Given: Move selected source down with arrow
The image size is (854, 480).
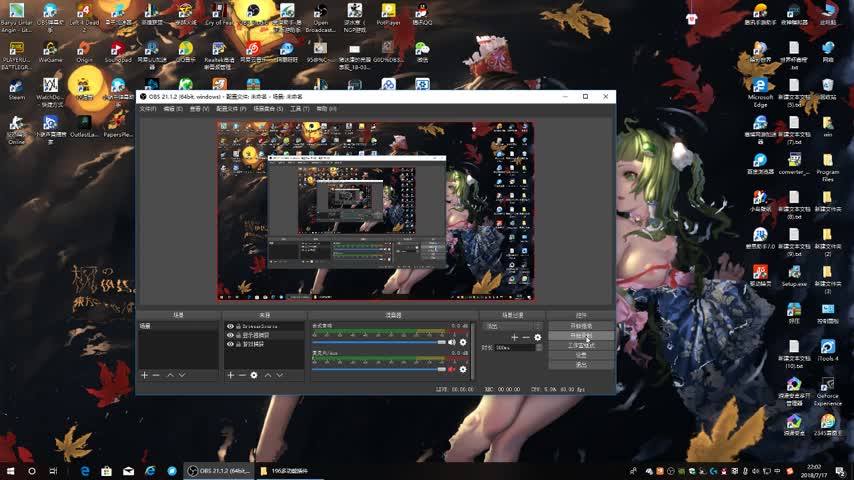Looking at the screenshot, I should (x=279, y=375).
